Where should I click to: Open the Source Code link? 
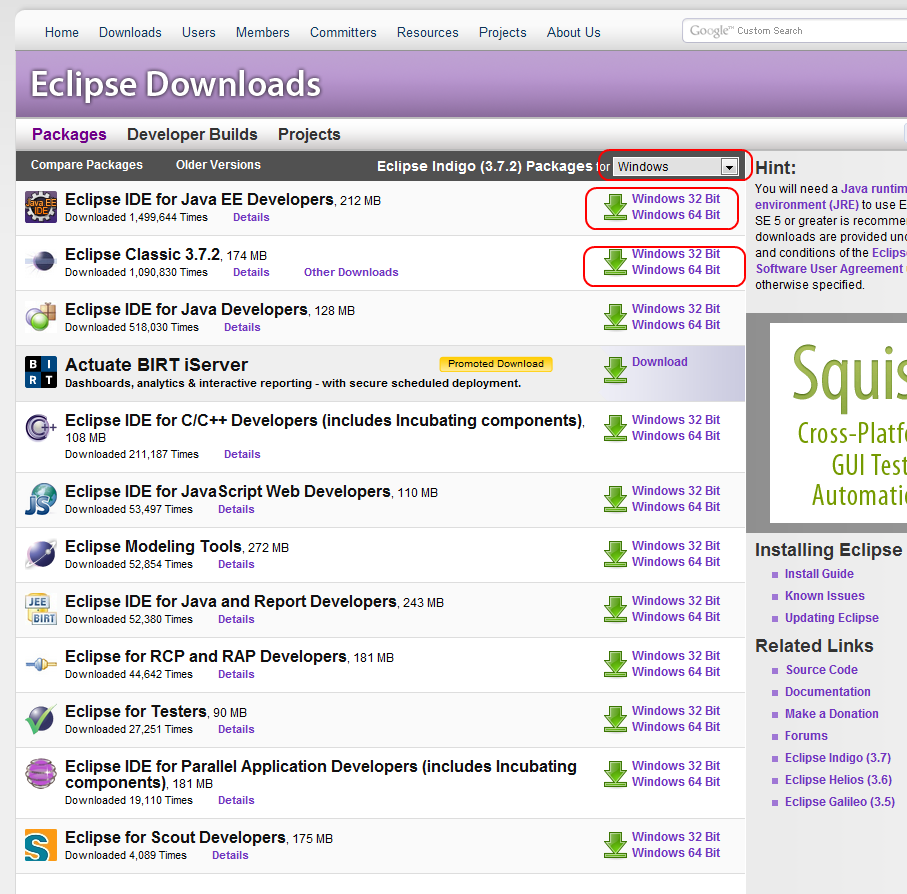tap(821, 670)
